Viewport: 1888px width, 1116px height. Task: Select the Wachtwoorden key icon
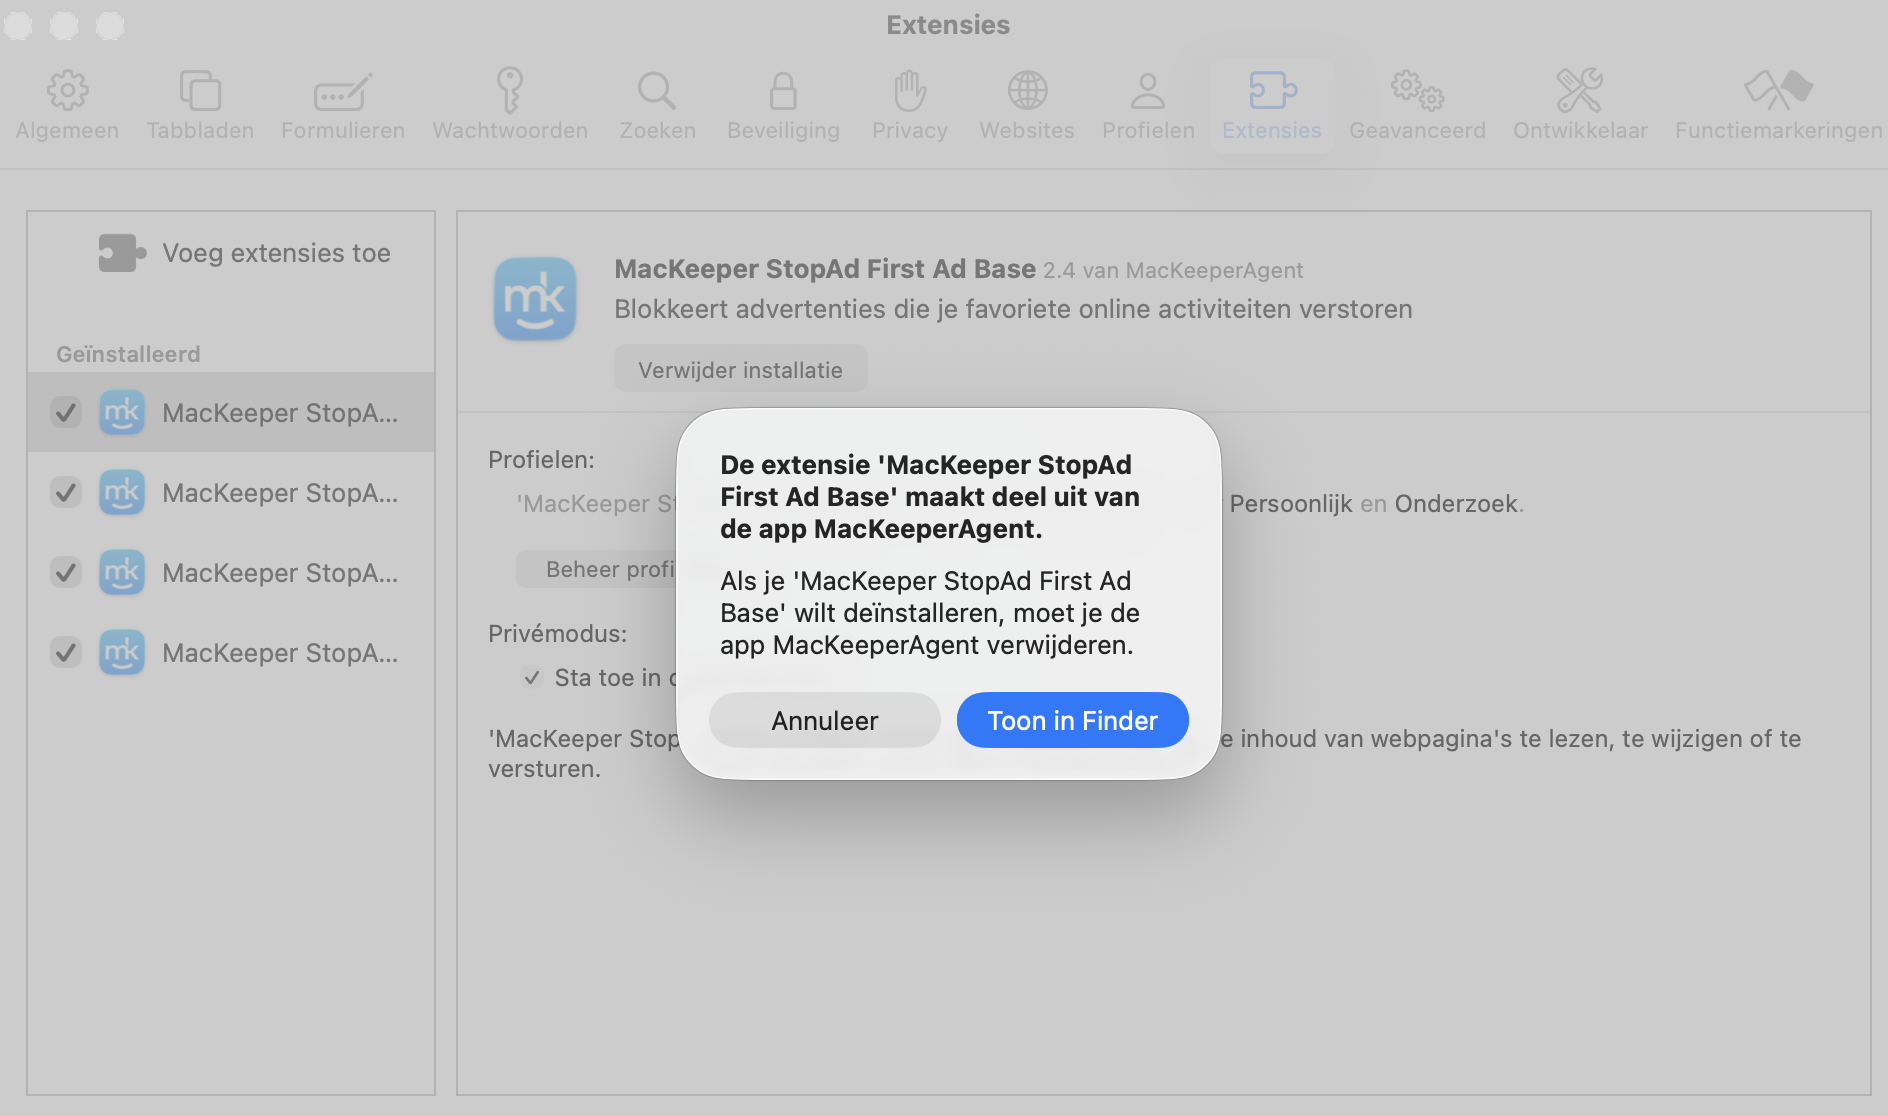pos(509,89)
